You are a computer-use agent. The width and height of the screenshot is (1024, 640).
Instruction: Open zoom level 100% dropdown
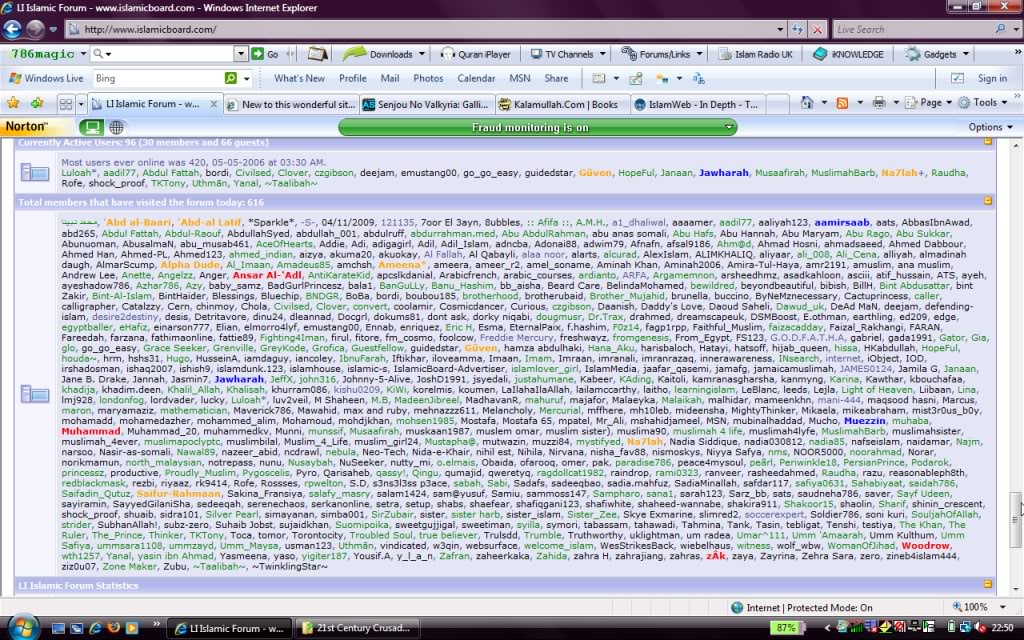pos(1002,607)
